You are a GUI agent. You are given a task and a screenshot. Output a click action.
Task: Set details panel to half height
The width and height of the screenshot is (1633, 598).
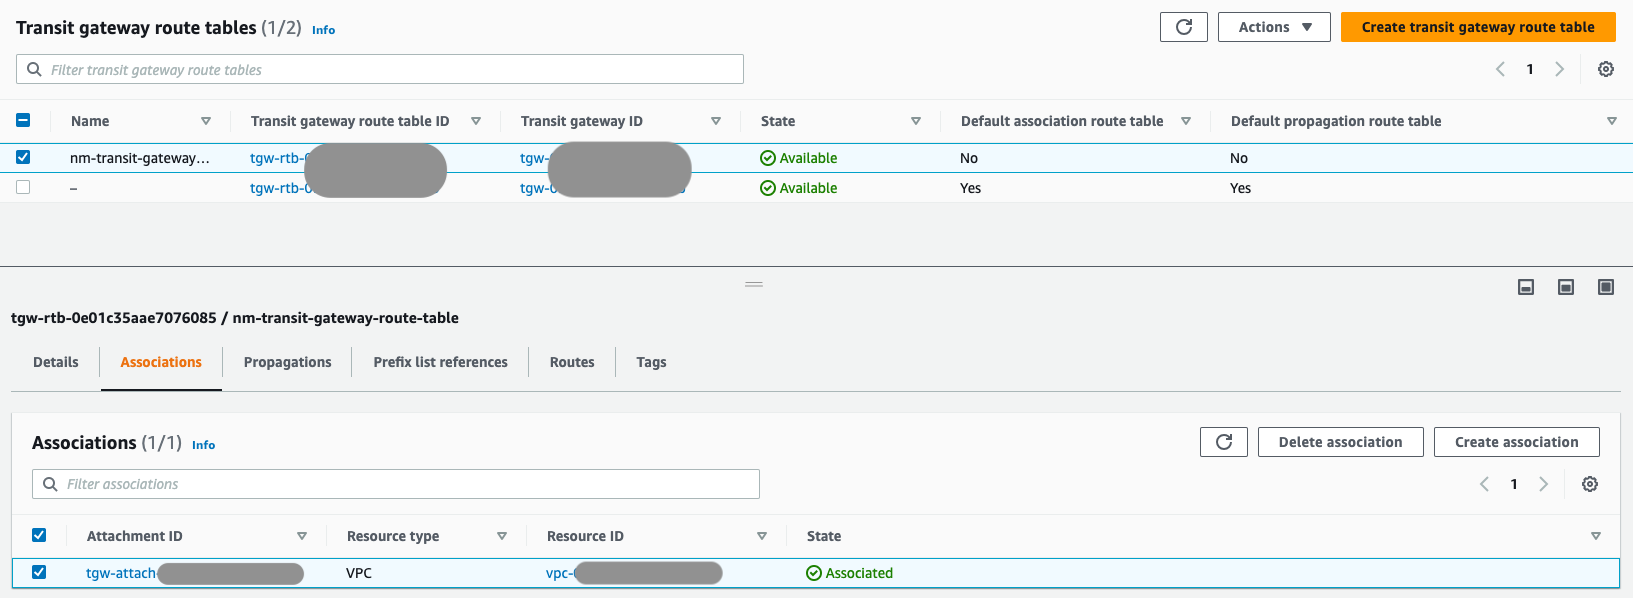click(x=1566, y=287)
